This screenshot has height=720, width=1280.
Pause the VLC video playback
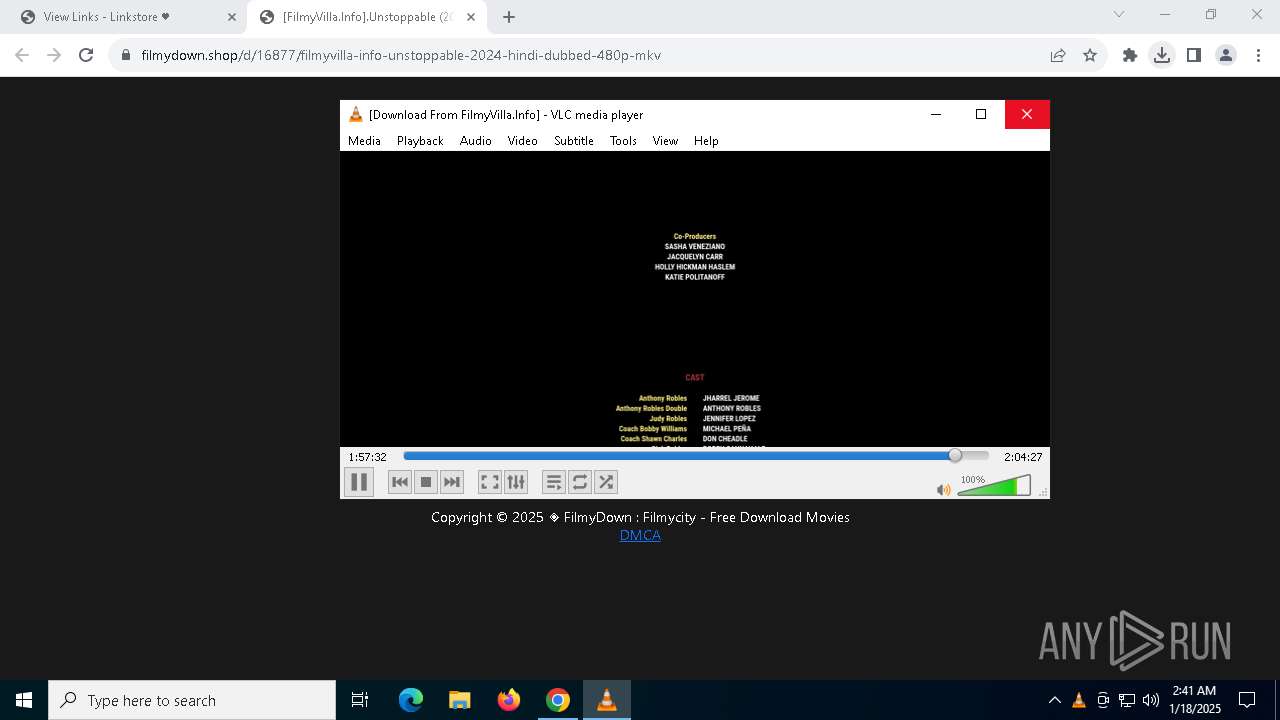pyautogui.click(x=359, y=482)
